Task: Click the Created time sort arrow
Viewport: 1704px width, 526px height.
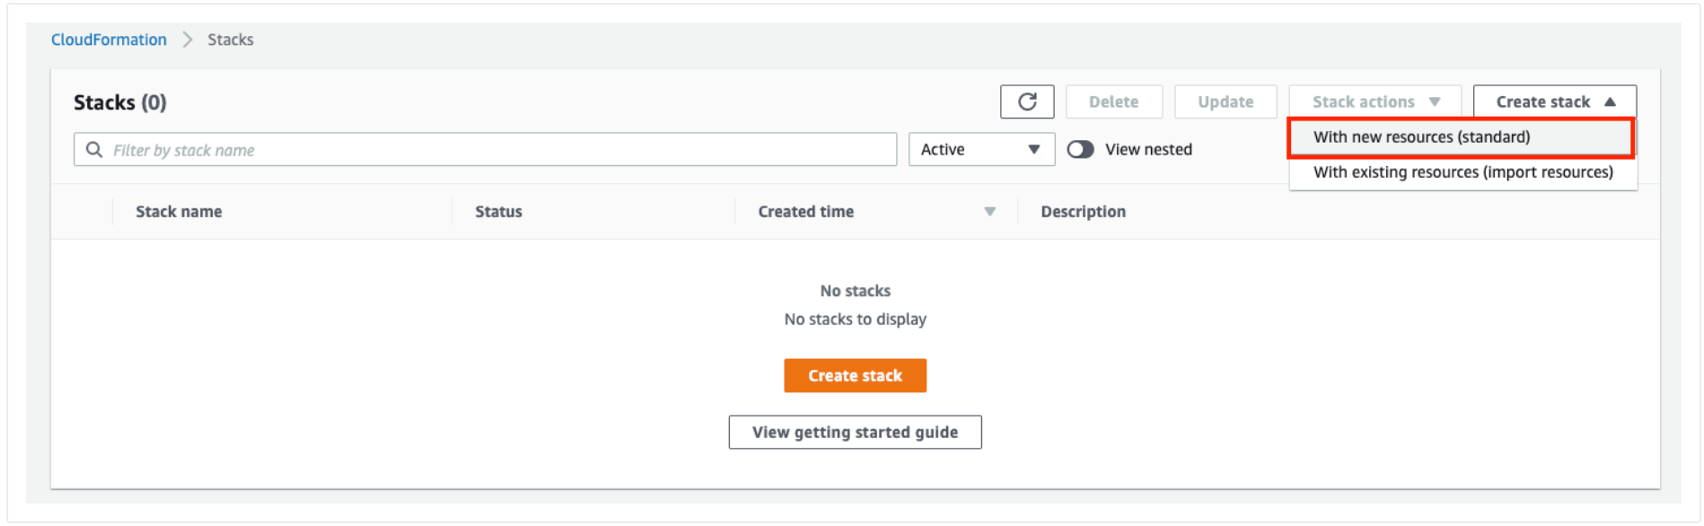Action: [x=990, y=212]
